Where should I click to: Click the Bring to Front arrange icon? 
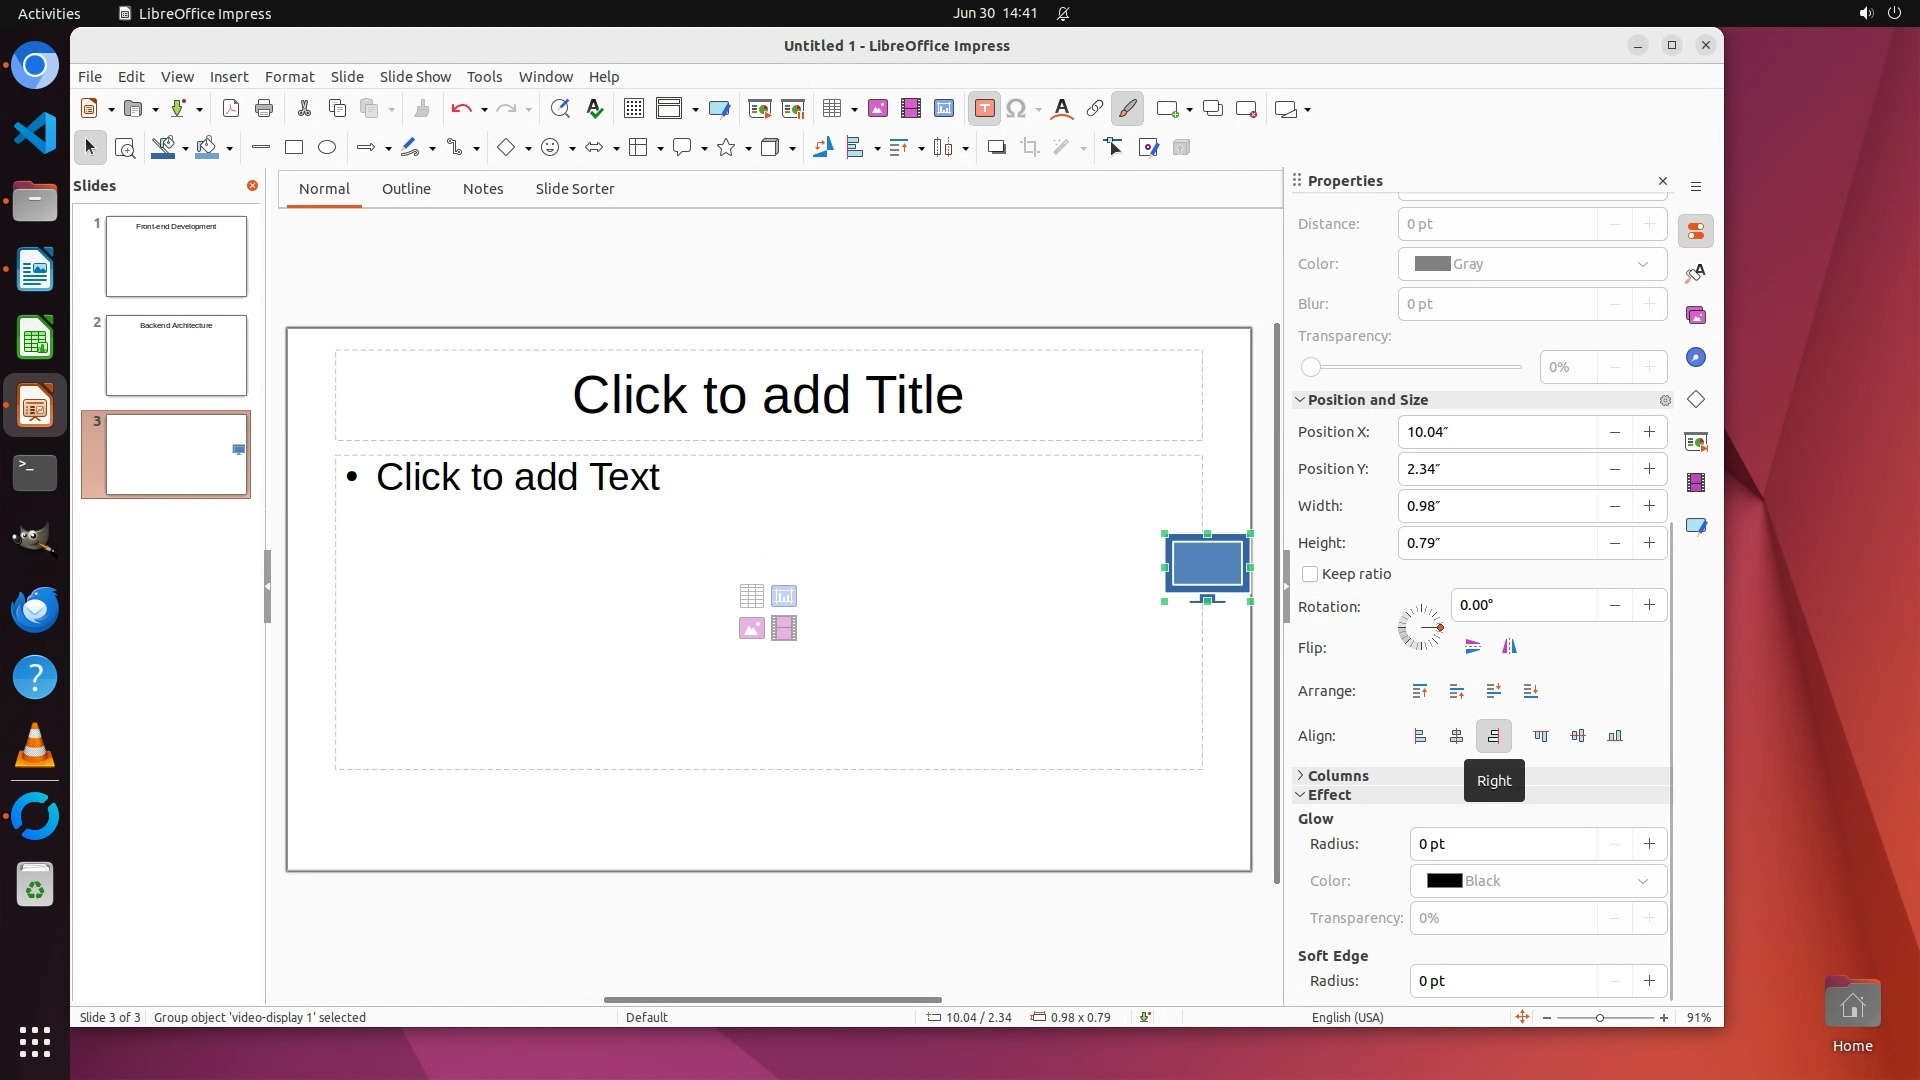click(1420, 691)
